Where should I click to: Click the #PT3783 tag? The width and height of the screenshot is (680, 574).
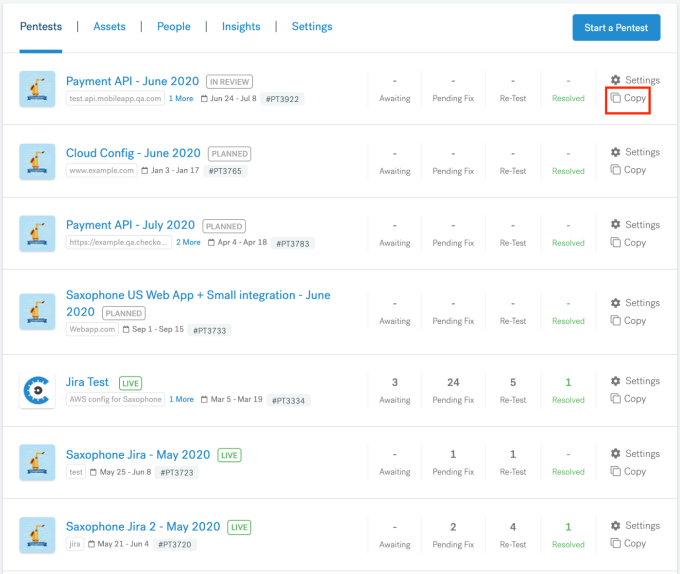click(x=293, y=243)
